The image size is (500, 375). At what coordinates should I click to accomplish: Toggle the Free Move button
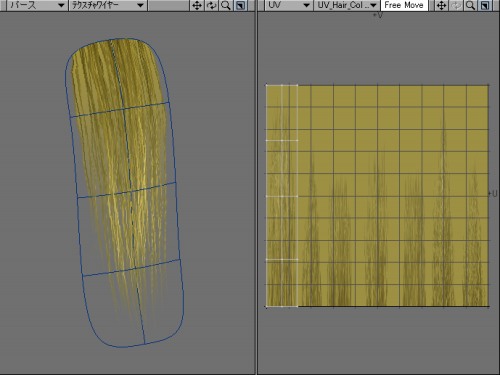(x=404, y=5)
